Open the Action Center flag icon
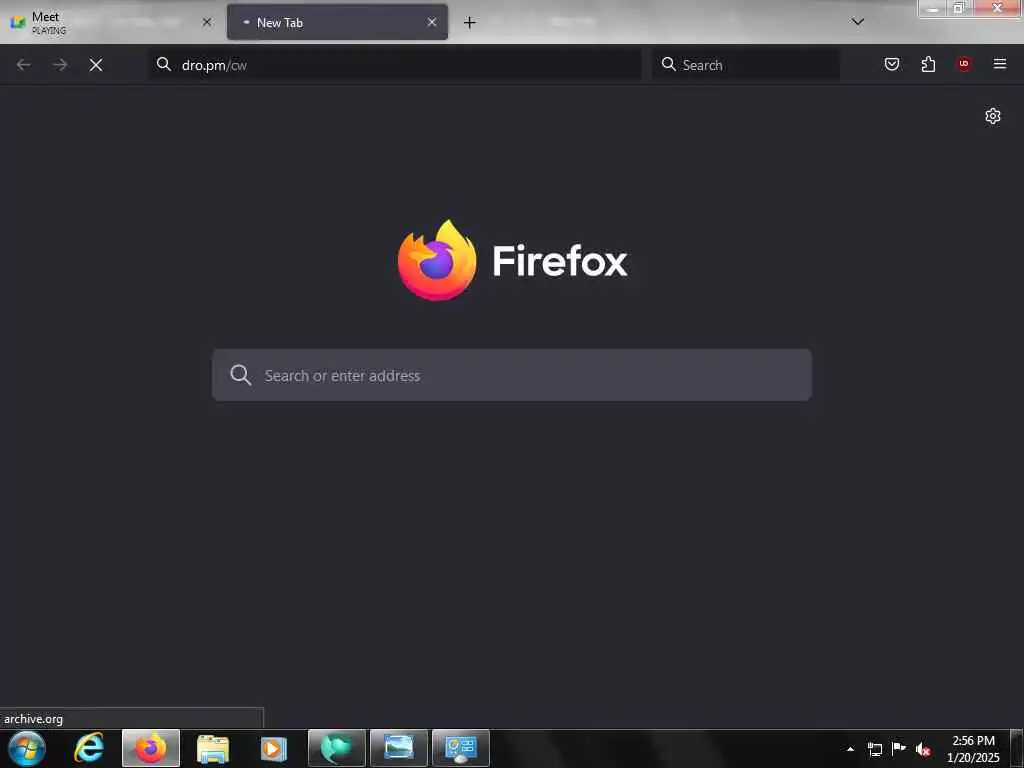1024x768 pixels. coord(899,749)
